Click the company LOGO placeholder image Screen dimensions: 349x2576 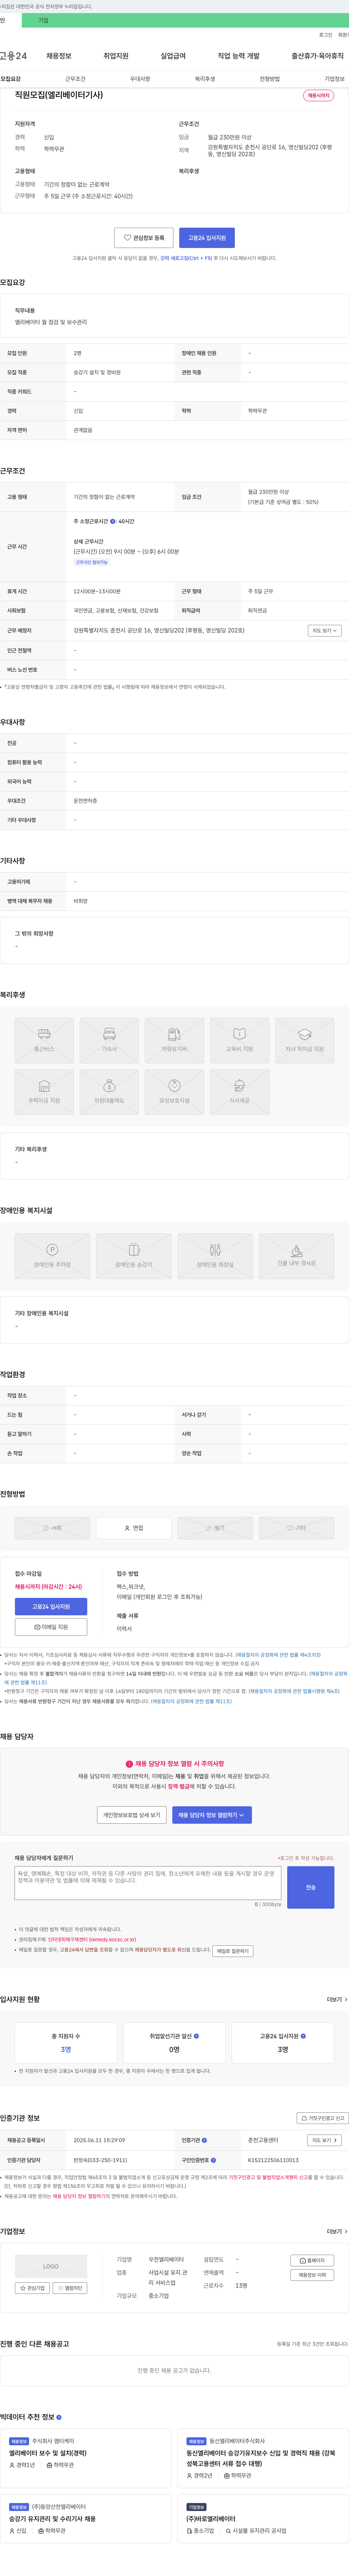[51, 2267]
